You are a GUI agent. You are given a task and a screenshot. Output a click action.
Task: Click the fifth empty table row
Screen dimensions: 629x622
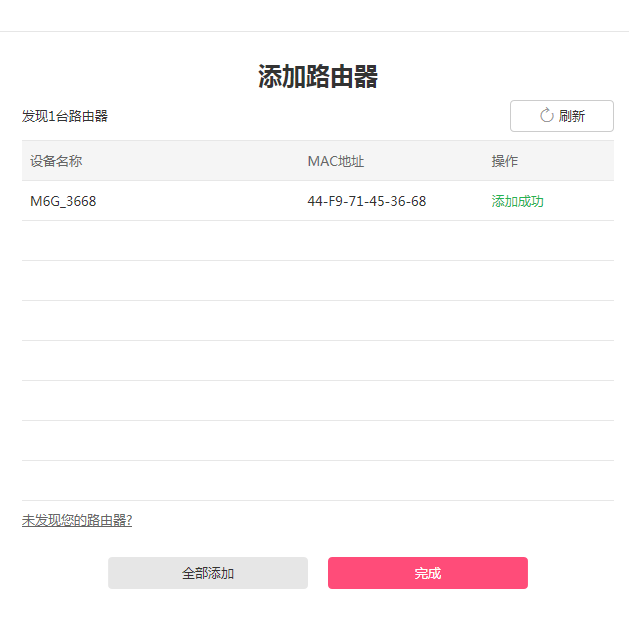(318, 401)
